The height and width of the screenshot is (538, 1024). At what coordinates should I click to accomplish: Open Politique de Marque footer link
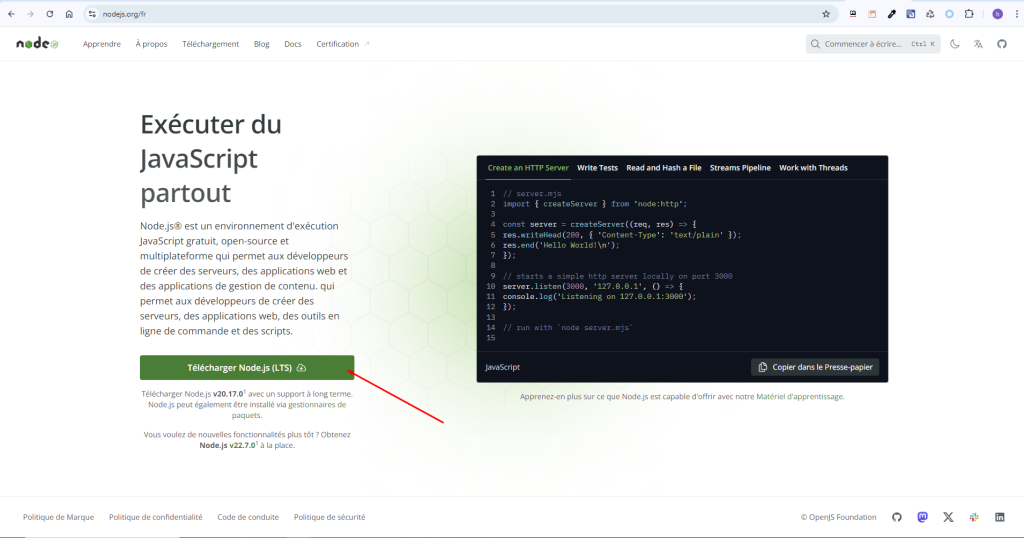tap(58, 517)
